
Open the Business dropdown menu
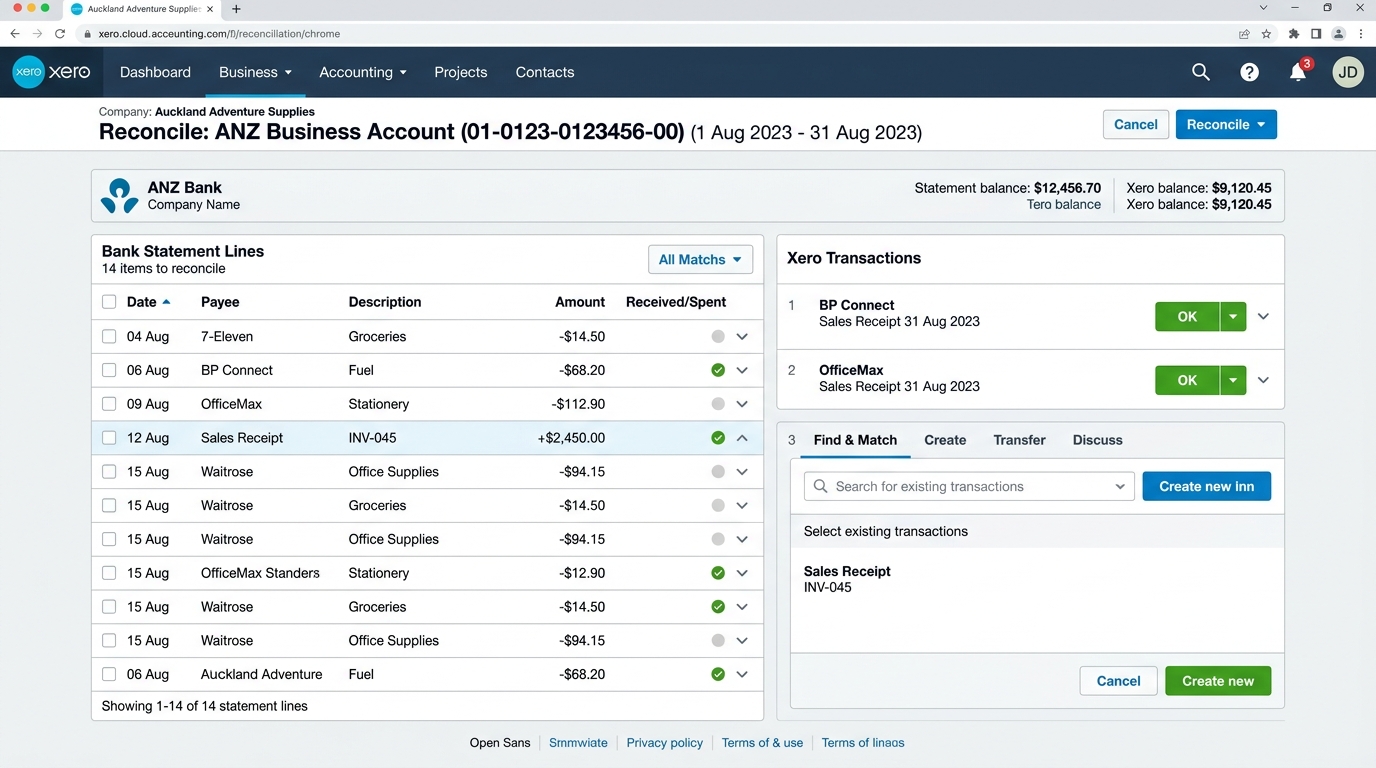point(255,72)
